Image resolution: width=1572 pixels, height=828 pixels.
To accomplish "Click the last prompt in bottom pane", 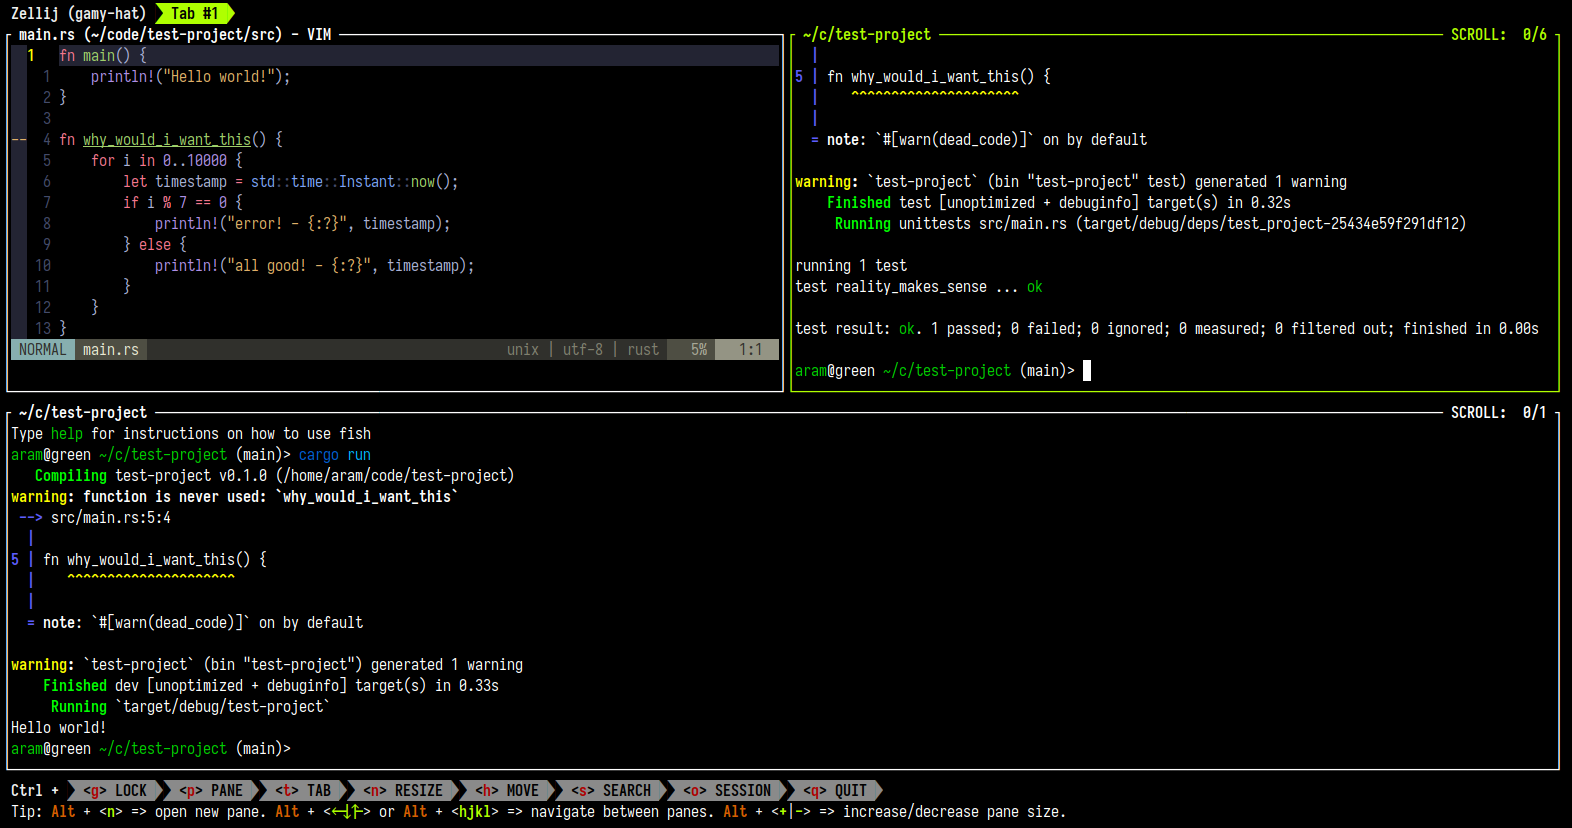I will [x=150, y=748].
